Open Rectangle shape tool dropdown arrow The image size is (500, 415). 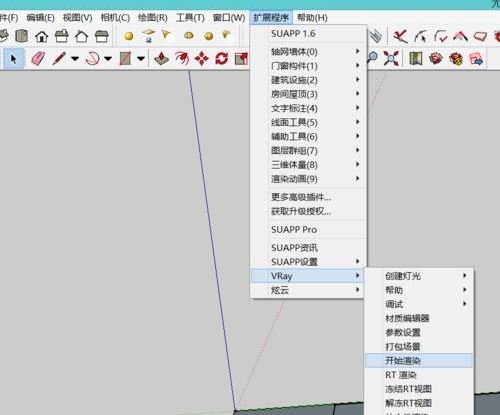point(141,59)
